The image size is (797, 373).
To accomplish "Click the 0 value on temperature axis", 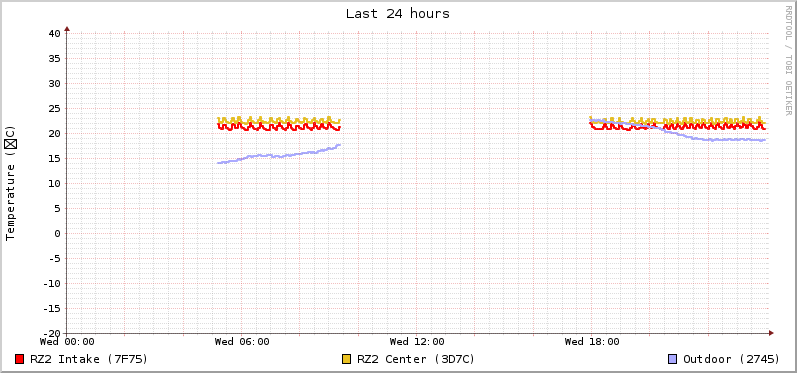I will pyautogui.click(x=58, y=233).
